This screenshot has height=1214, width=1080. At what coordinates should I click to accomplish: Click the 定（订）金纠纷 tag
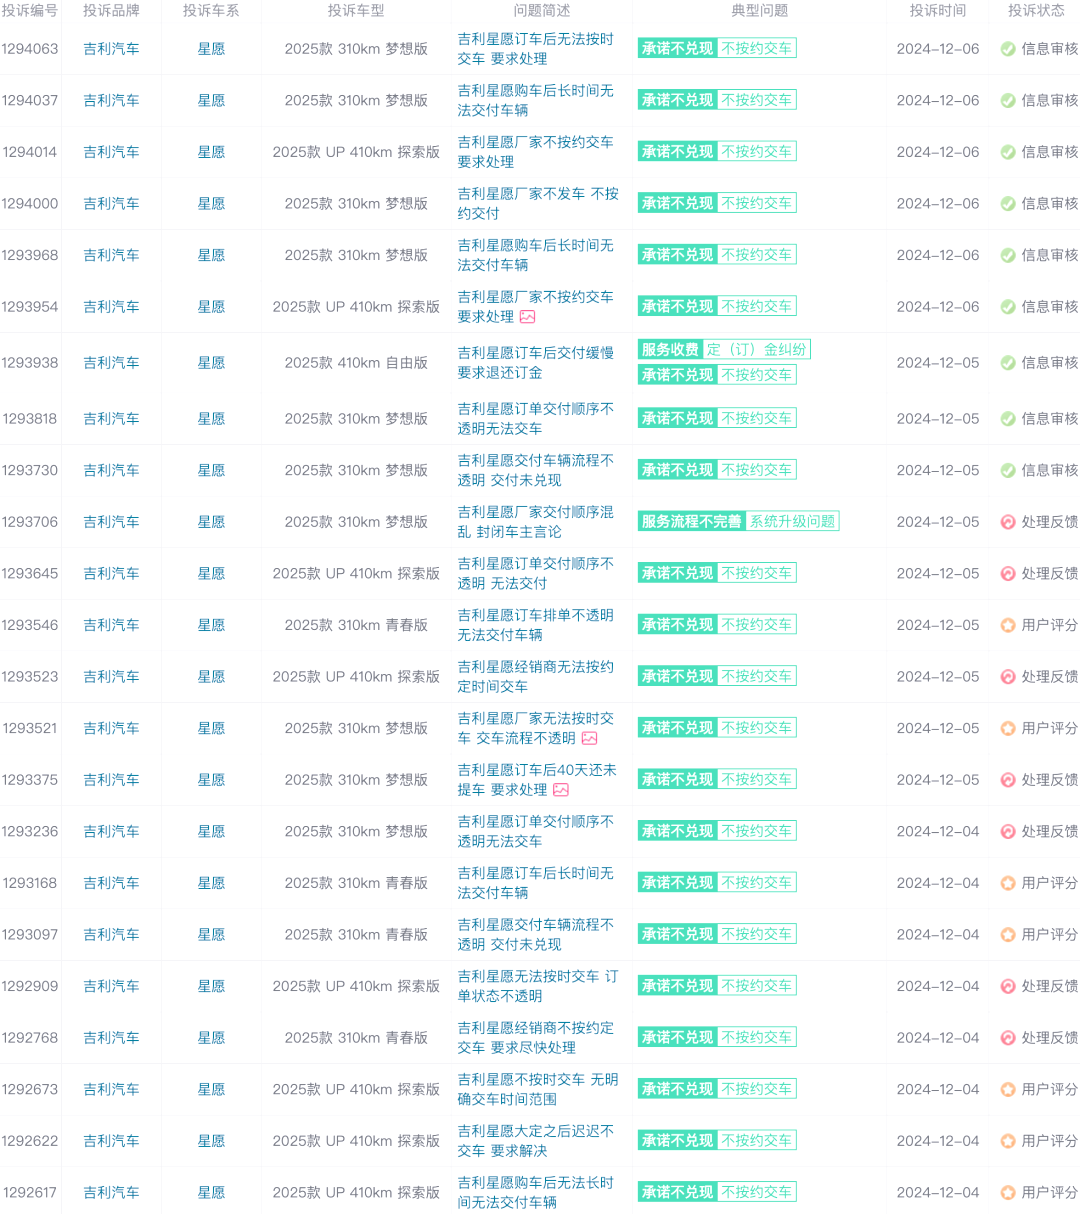coord(756,350)
